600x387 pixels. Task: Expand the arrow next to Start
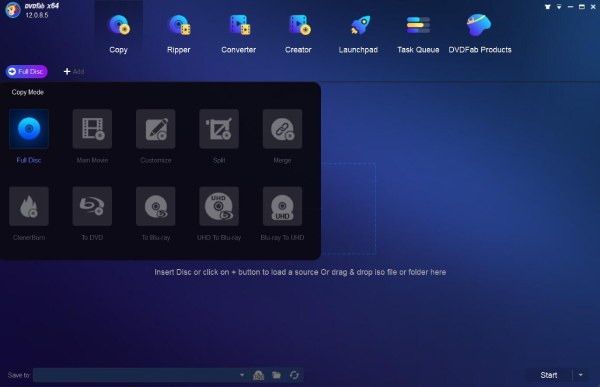pyautogui.click(x=581, y=375)
